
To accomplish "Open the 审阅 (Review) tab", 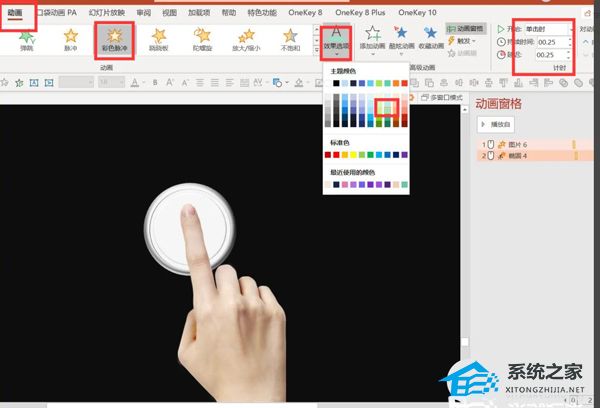I will pos(143,13).
